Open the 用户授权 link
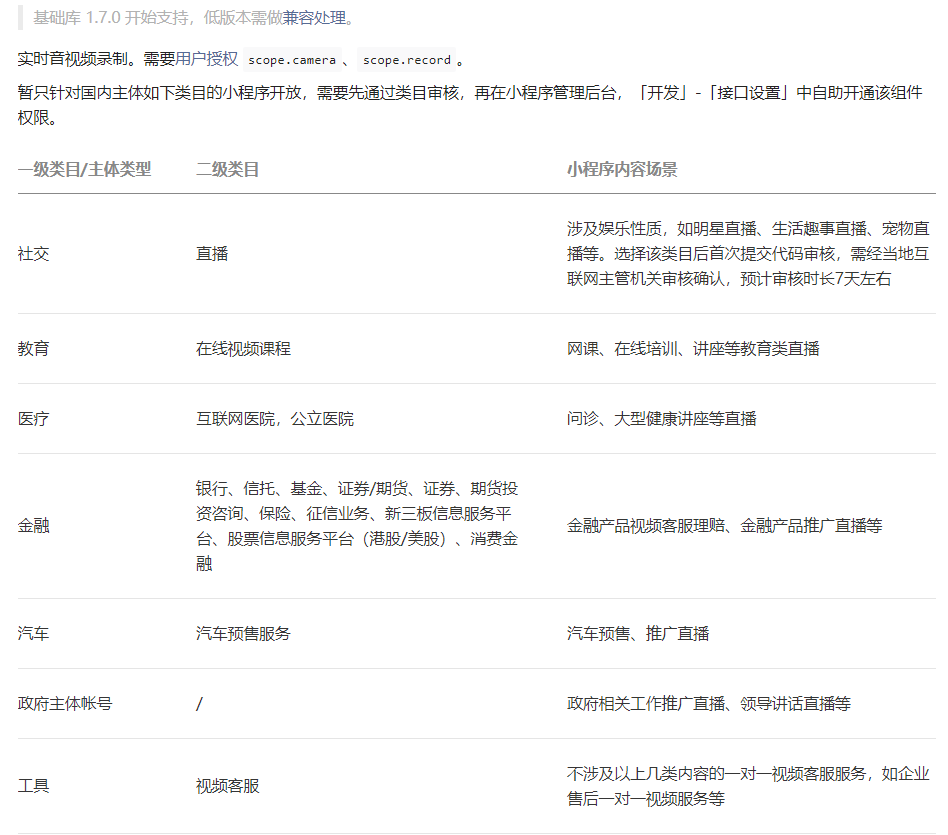This screenshot has width=948, height=835. pyautogui.click(x=206, y=59)
